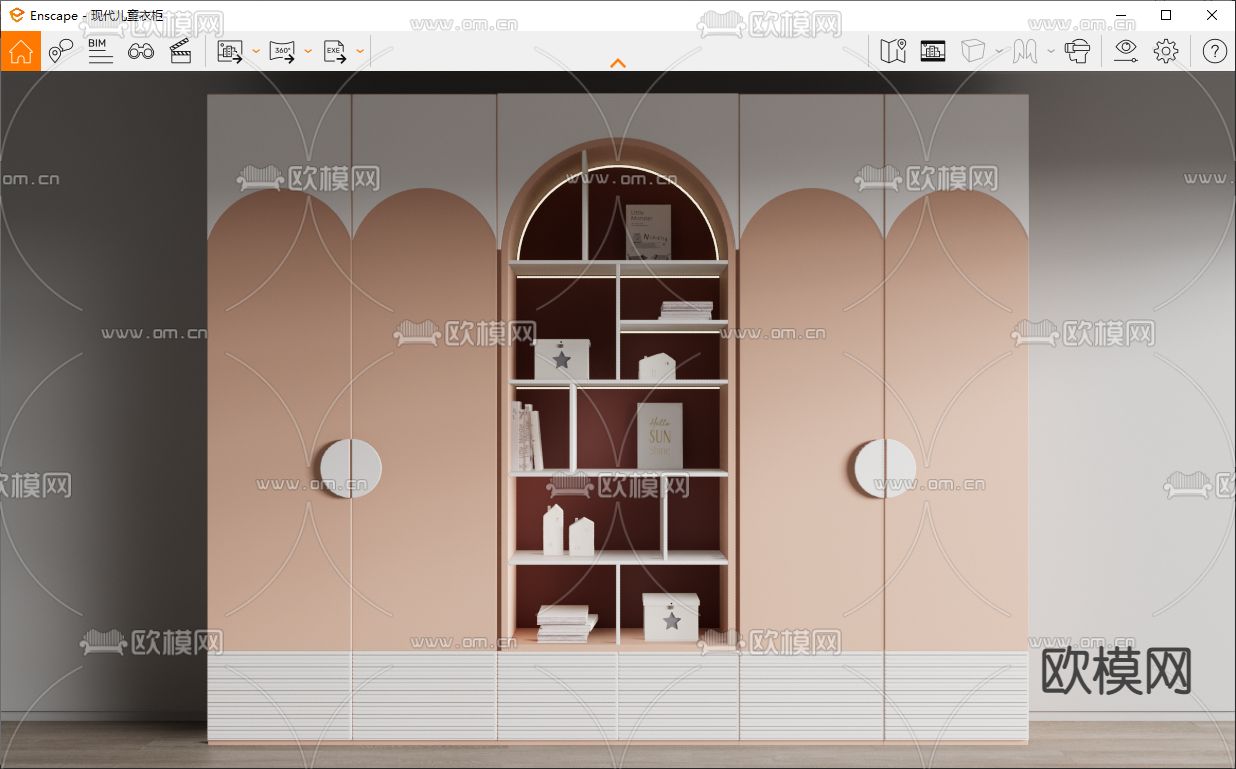Close the Enscape window
Viewport: 1236px width, 769px height.
(1212, 15)
